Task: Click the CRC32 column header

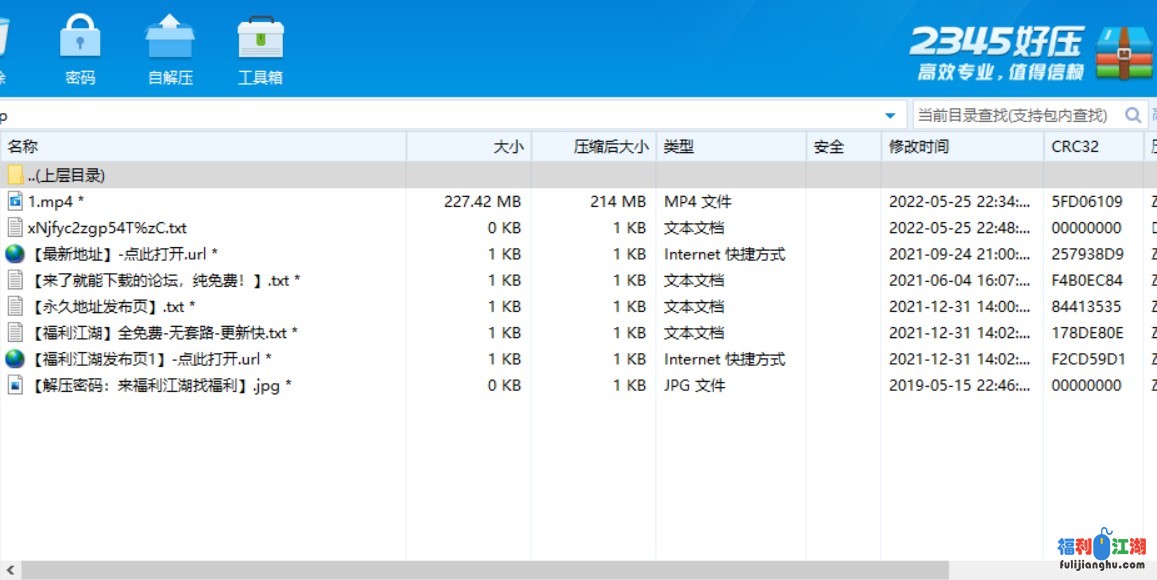Action: coord(1075,147)
